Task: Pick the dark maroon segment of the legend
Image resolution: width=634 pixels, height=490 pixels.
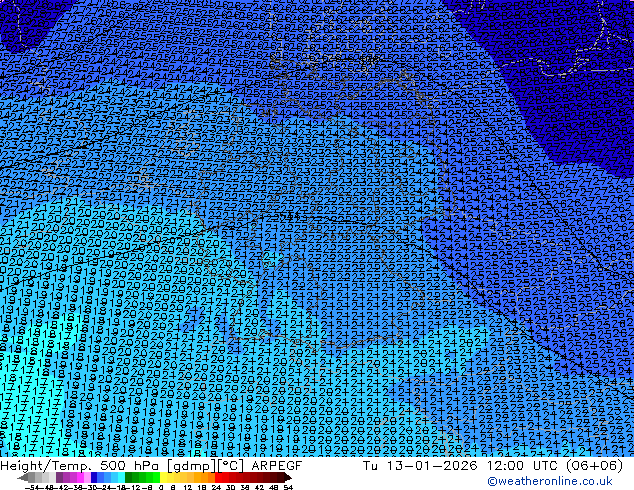Action: pyautogui.click(x=272, y=478)
